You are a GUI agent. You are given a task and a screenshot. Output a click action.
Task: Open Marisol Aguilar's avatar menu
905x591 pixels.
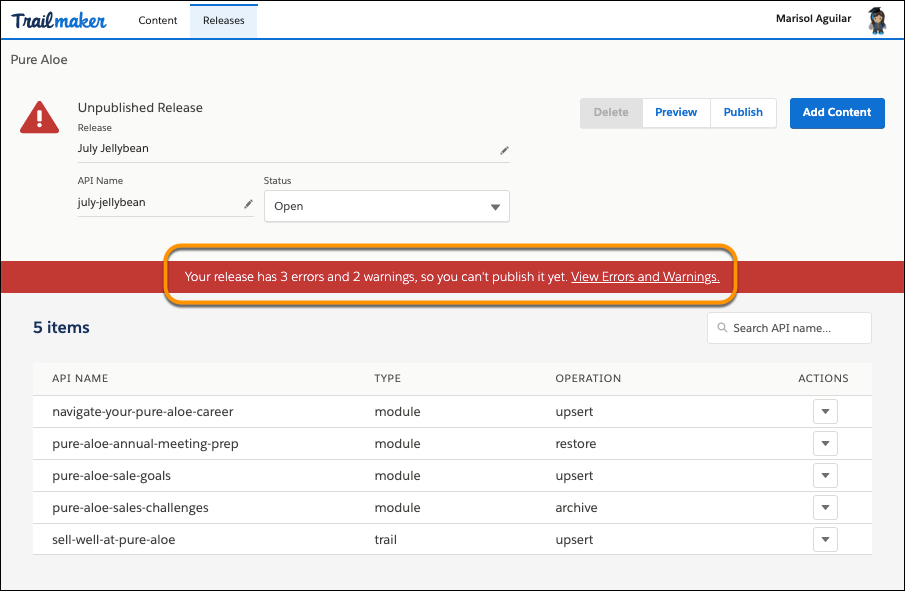point(877,21)
